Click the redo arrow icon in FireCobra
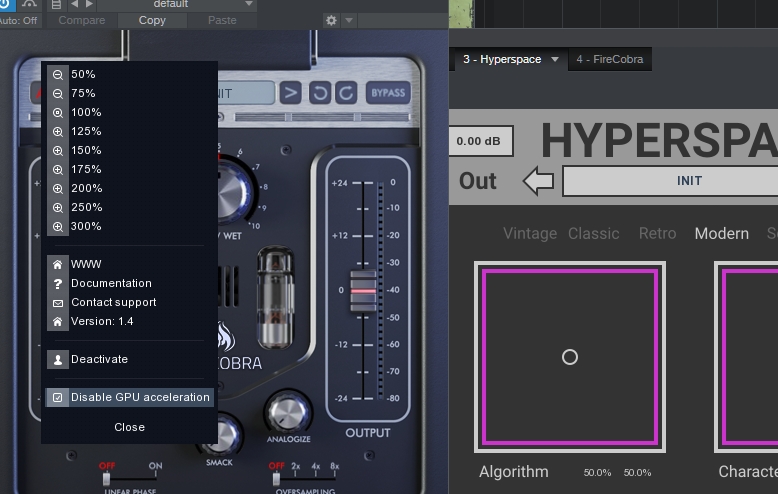The width and height of the screenshot is (778, 494). 345,93
